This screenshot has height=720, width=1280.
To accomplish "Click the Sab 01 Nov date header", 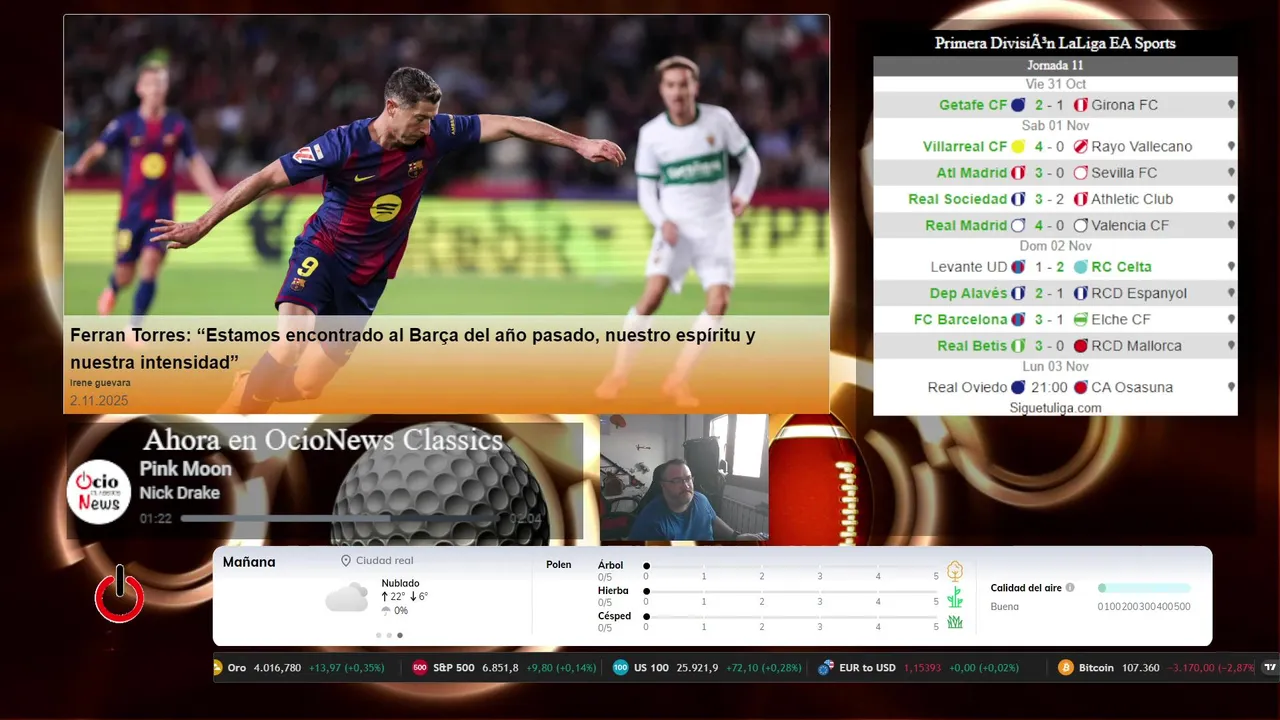I will (1055, 125).
